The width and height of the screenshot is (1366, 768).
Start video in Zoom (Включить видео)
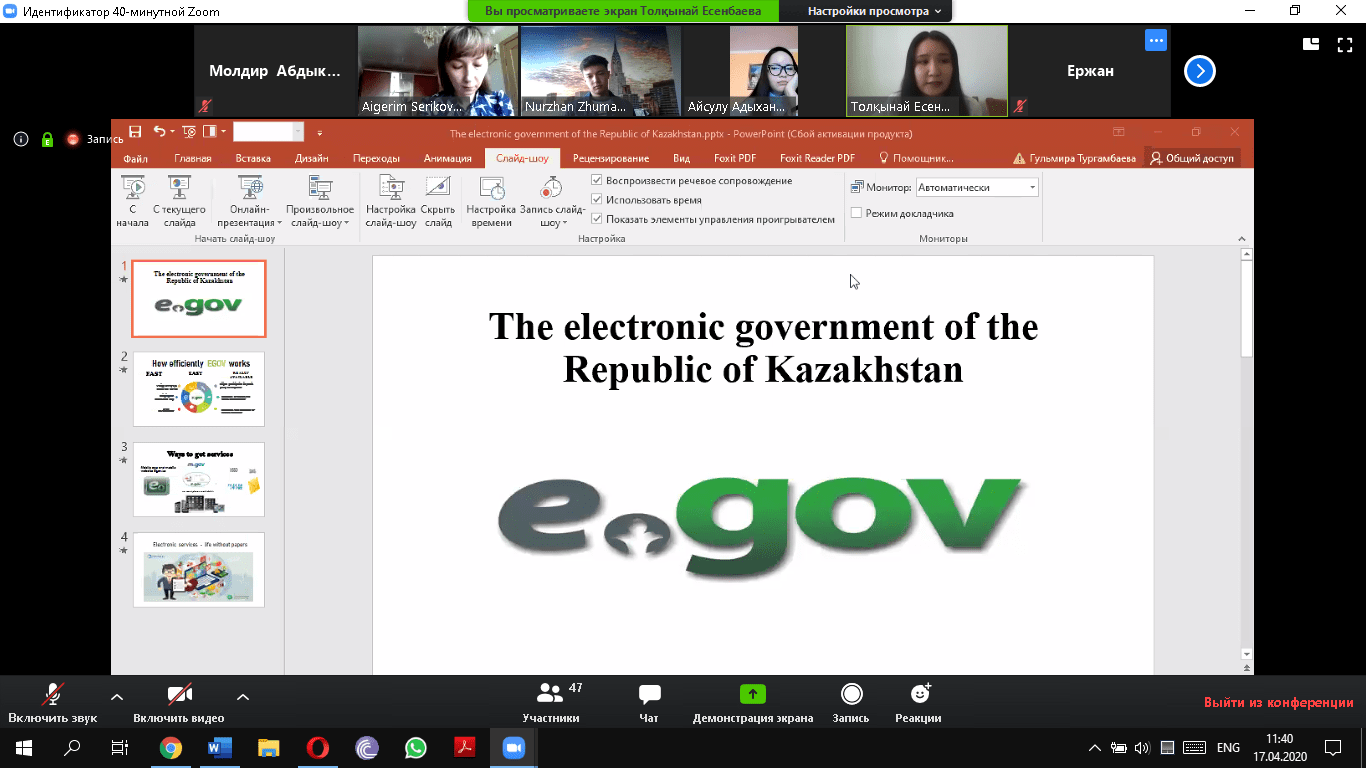click(x=179, y=704)
